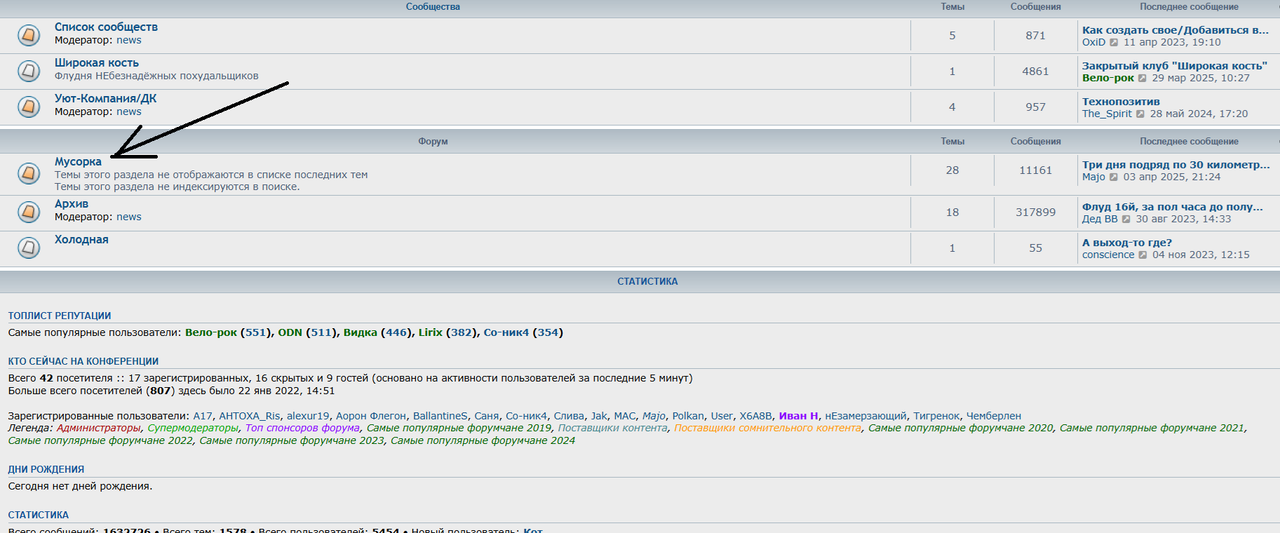Open the Холодная forum
Viewport: 1280px width, 533px height.
coord(81,240)
